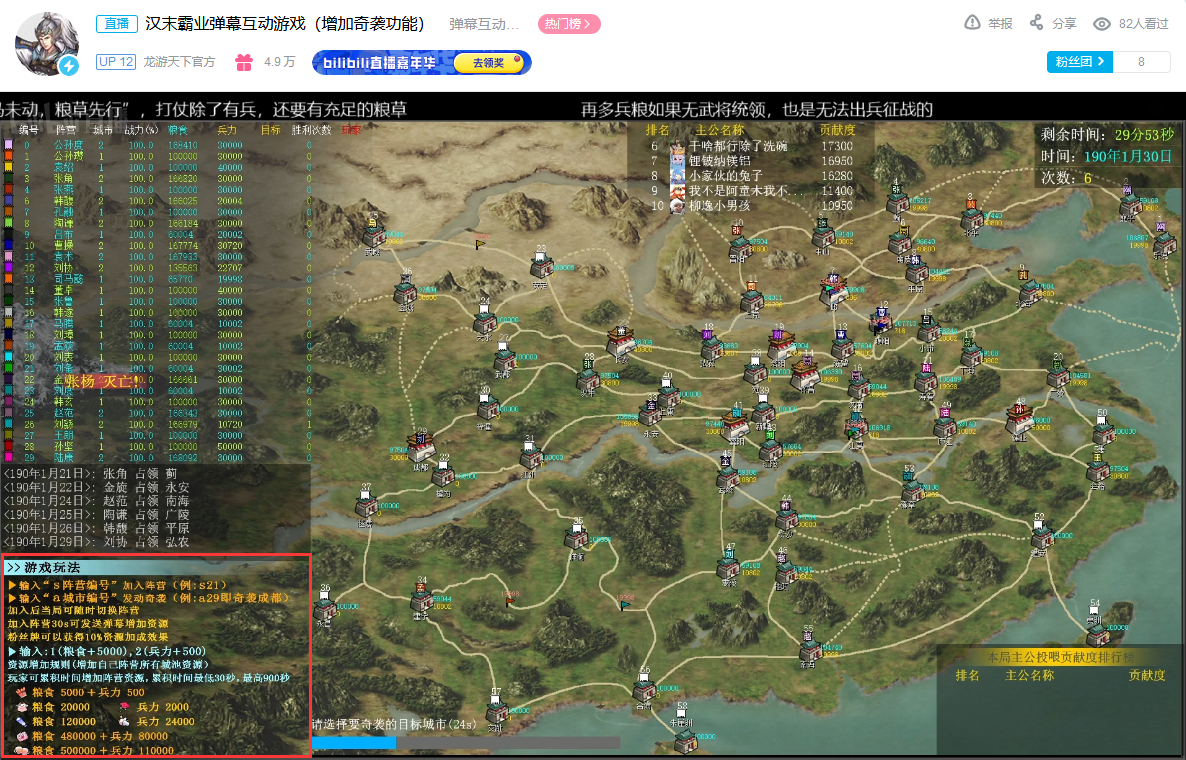Viewport: 1186px width, 760px height.
Task: Click the report (举报) warning icon
Action: click(973, 23)
